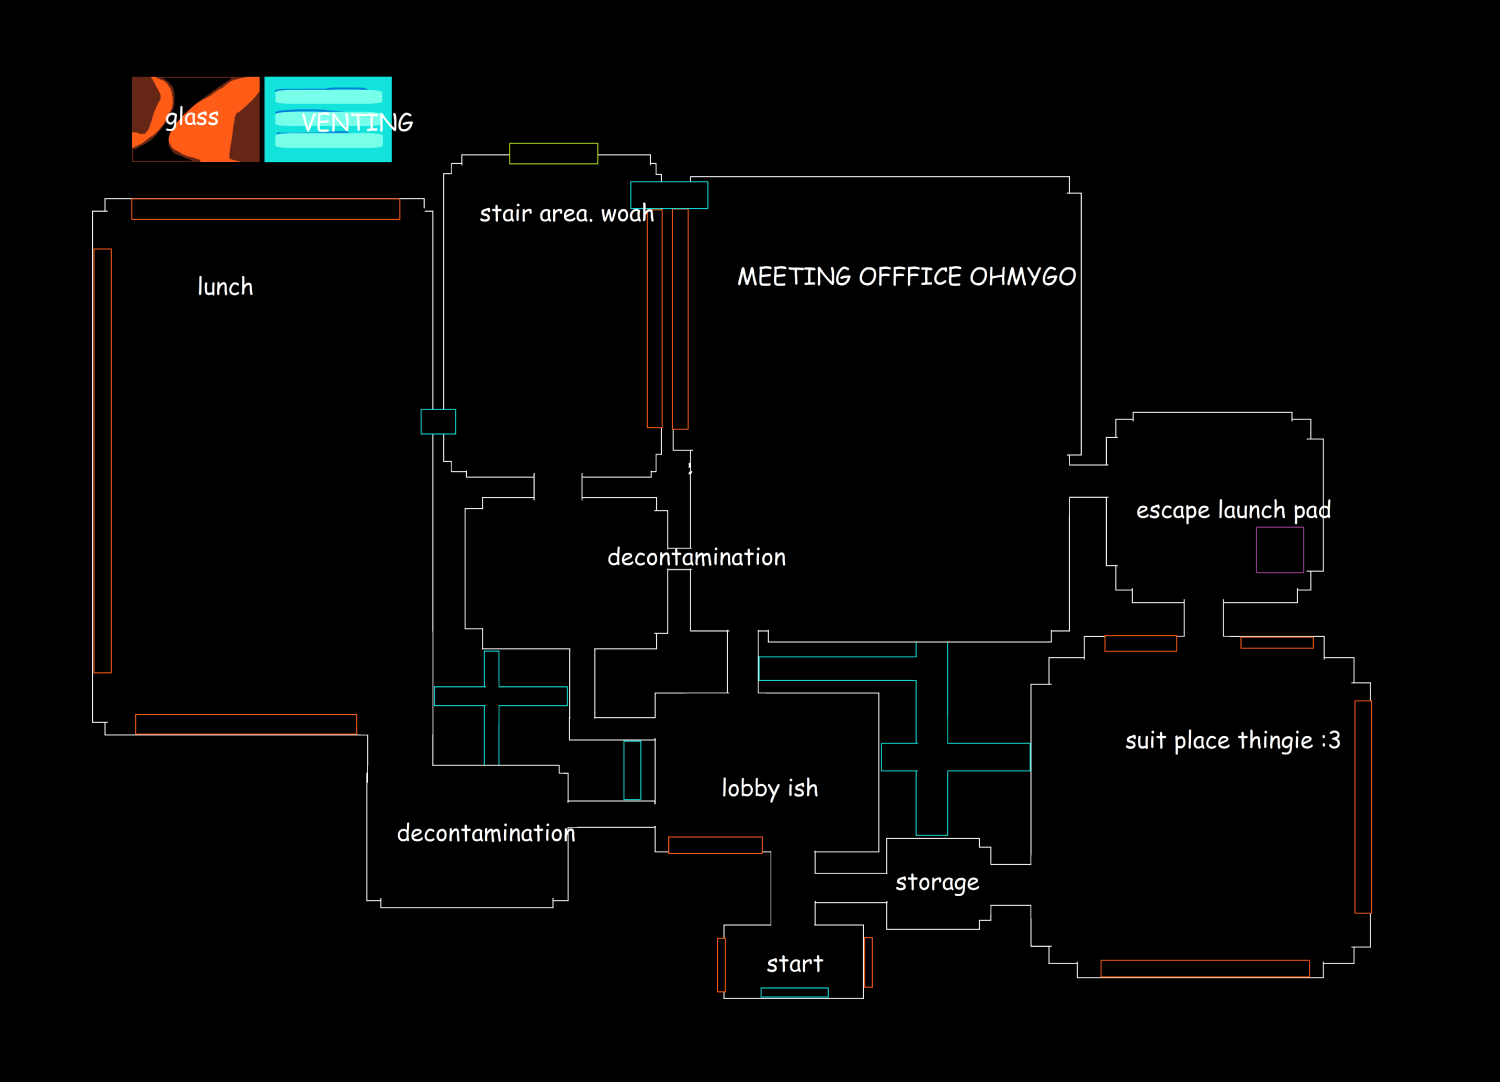Click the tall glass panel on lunch's left wall
The width and height of the screenshot is (1500, 1082).
(102, 460)
